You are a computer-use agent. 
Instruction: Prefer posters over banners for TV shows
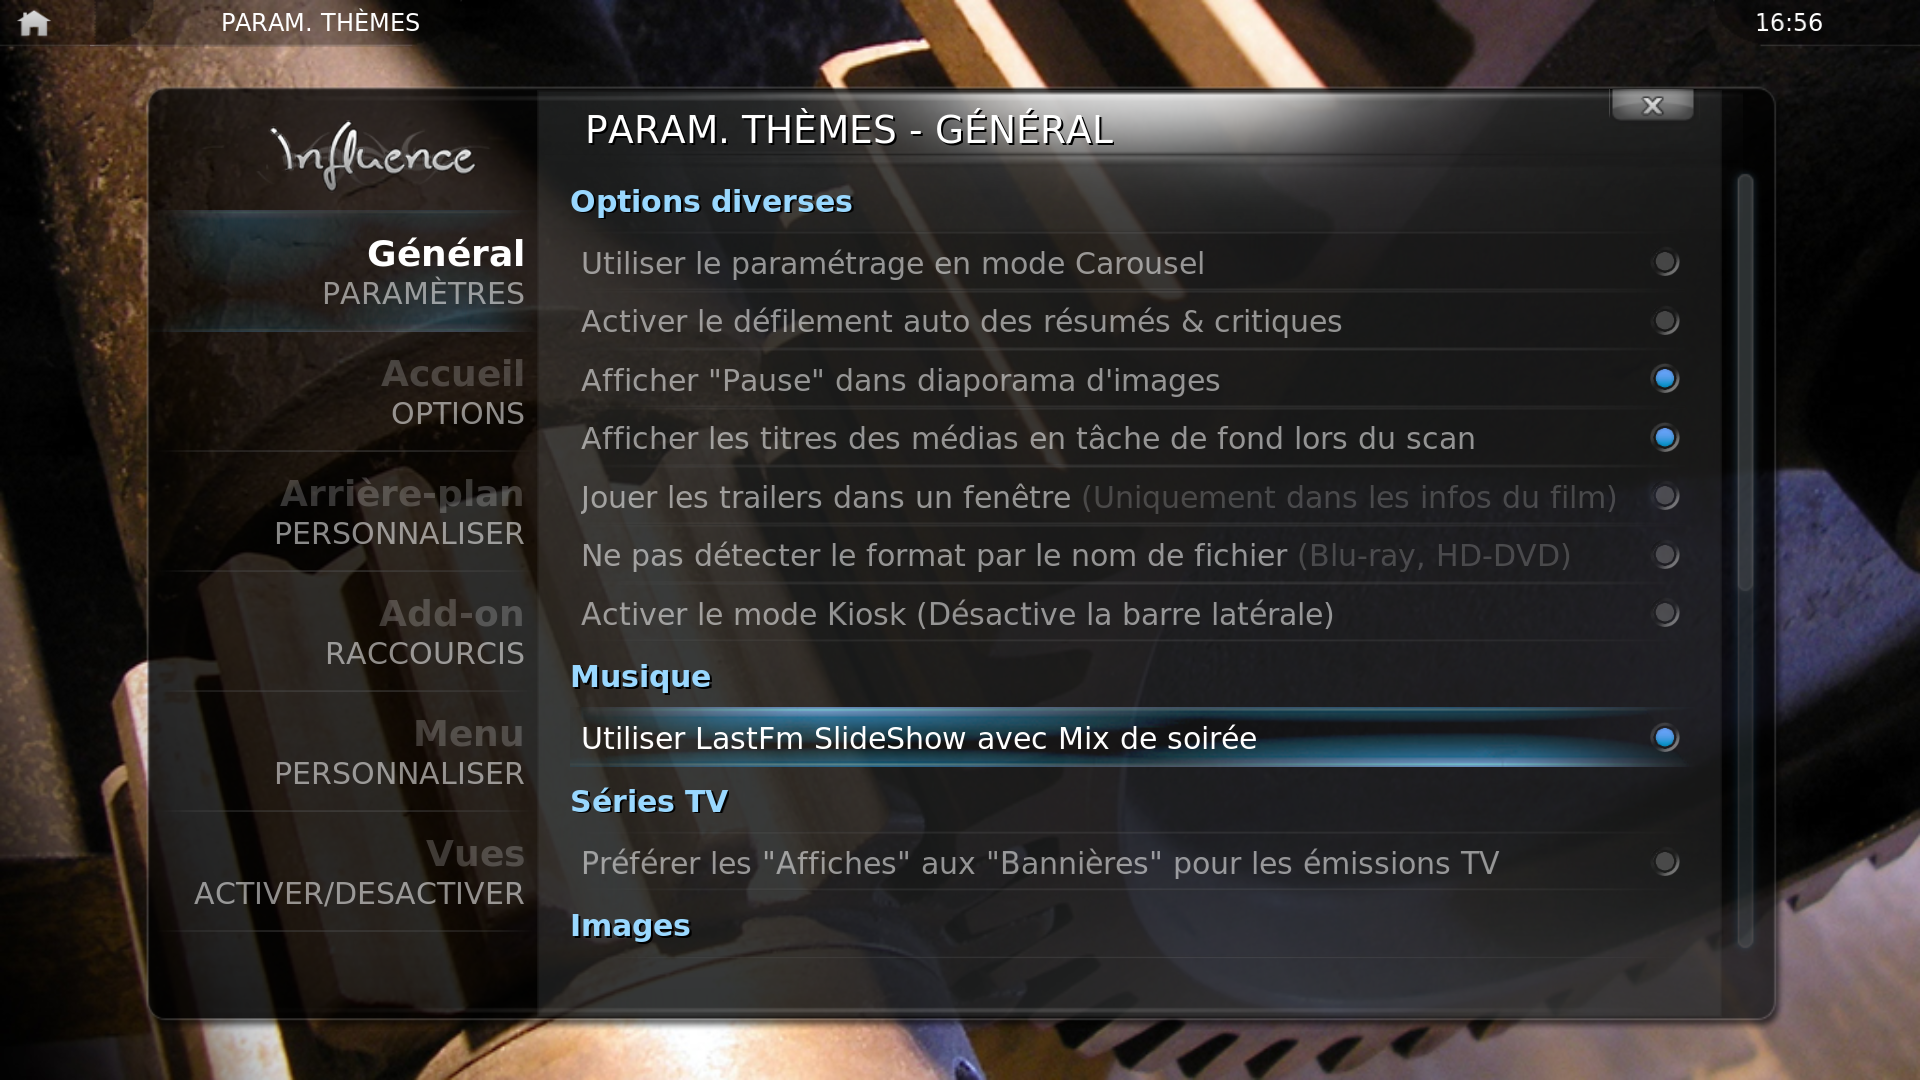1665,862
